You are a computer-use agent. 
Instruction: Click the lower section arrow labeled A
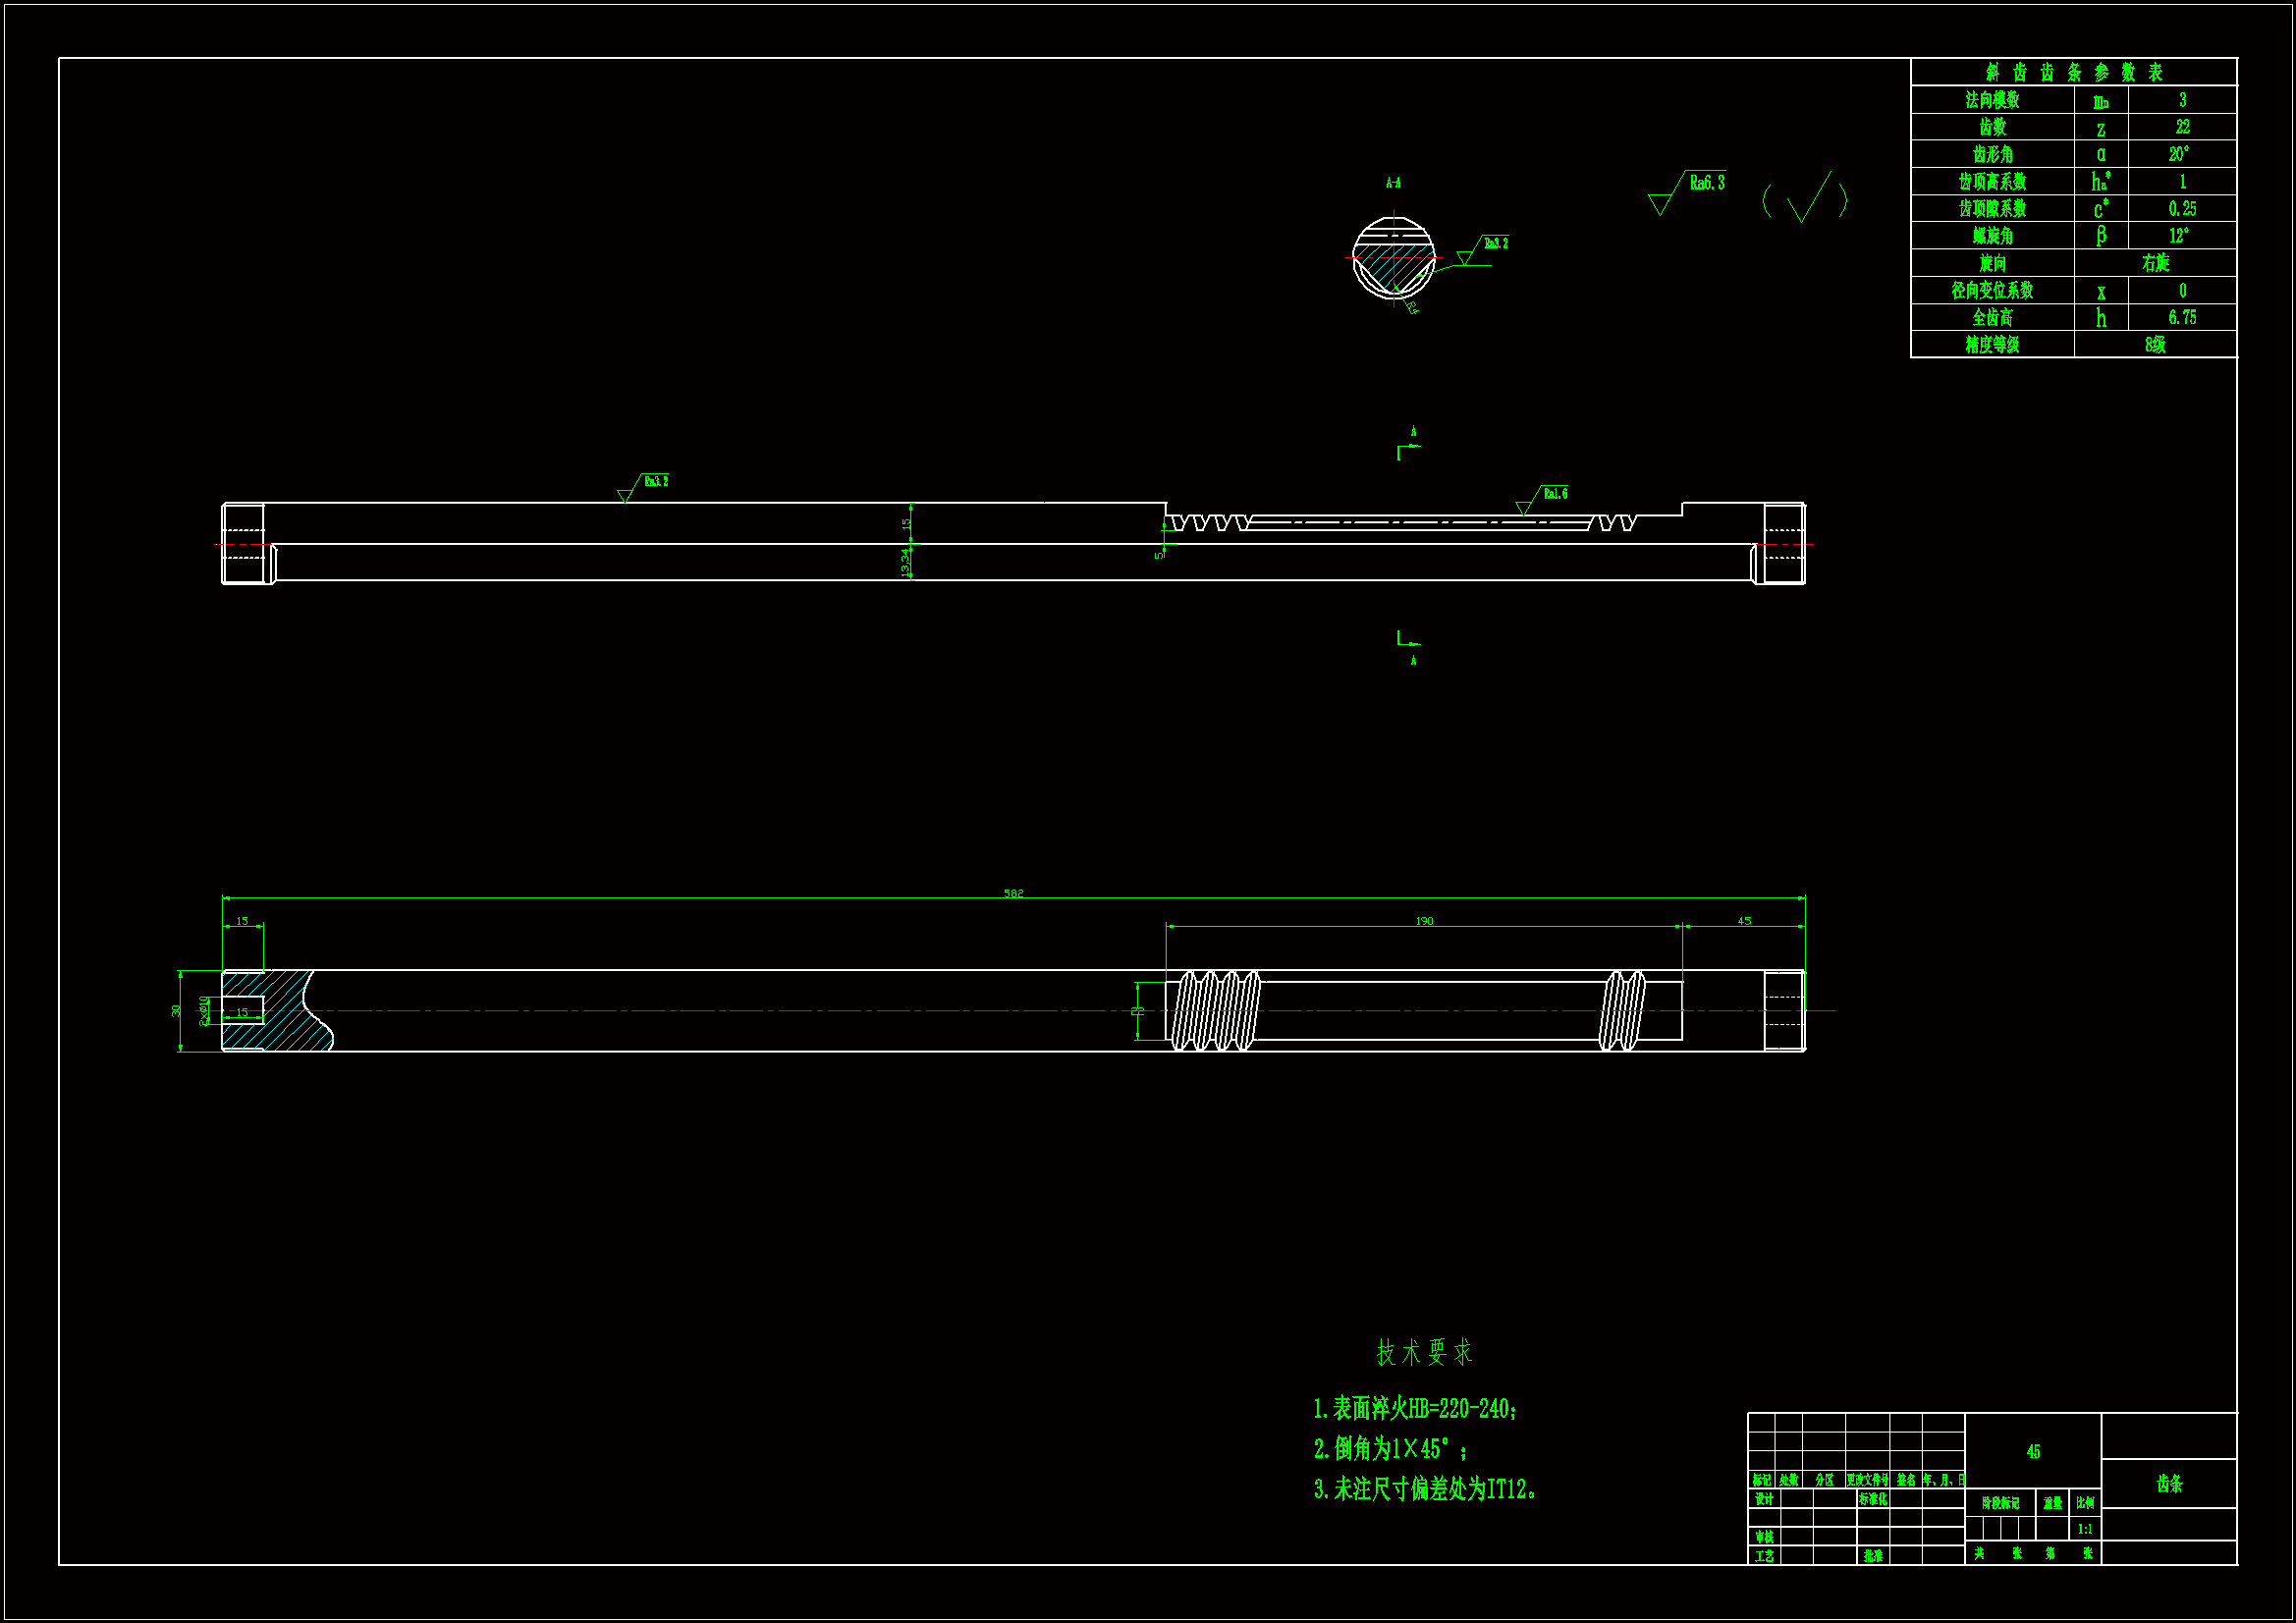[1409, 645]
